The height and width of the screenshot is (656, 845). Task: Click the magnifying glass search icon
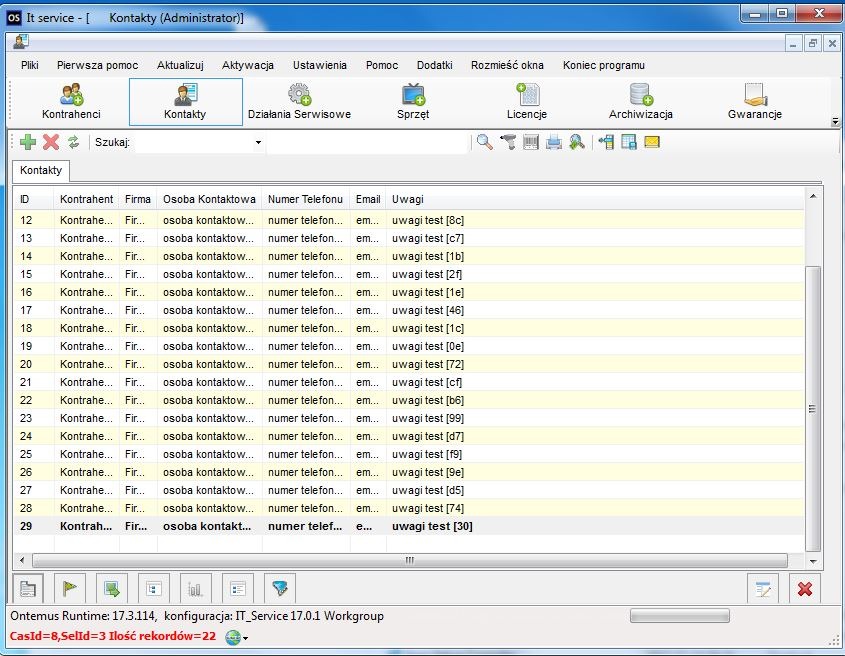[485, 143]
